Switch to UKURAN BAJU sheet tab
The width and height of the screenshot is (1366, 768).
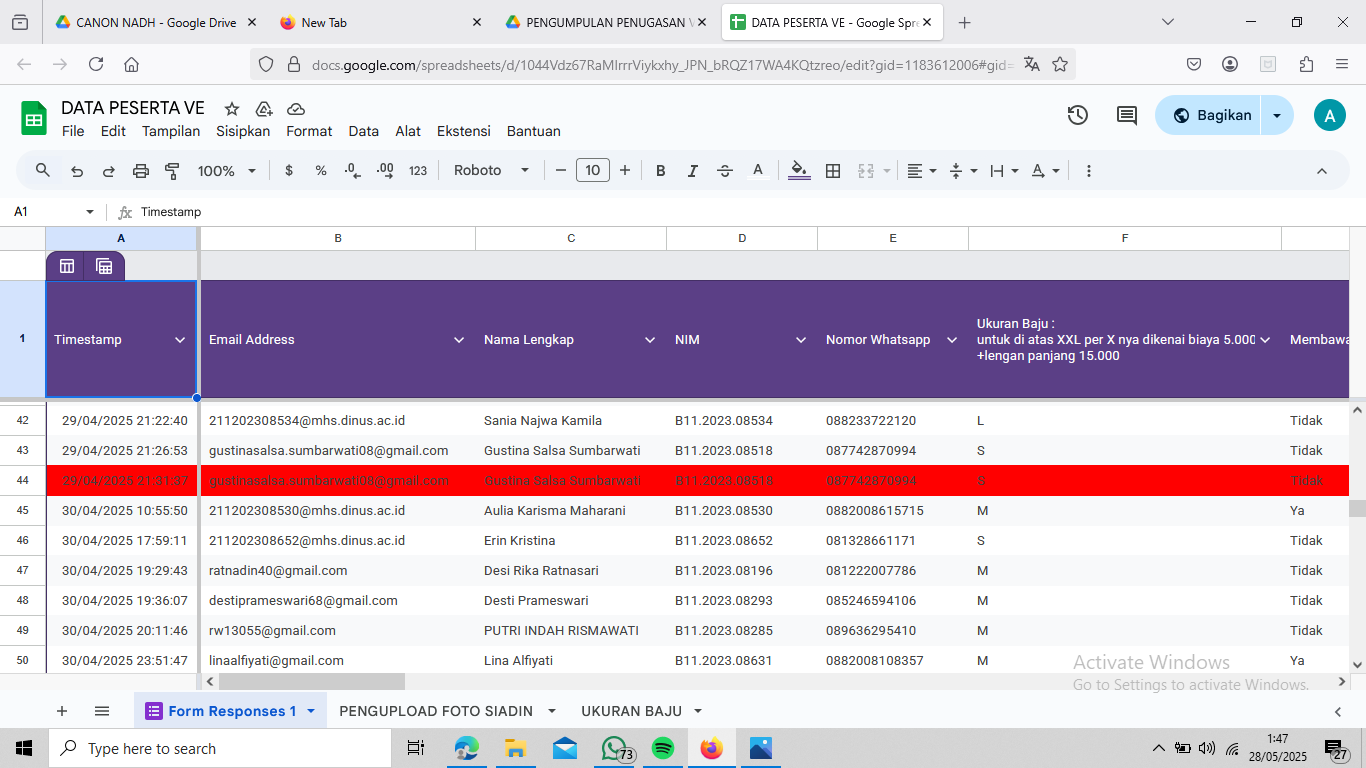pyautogui.click(x=631, y=711)
